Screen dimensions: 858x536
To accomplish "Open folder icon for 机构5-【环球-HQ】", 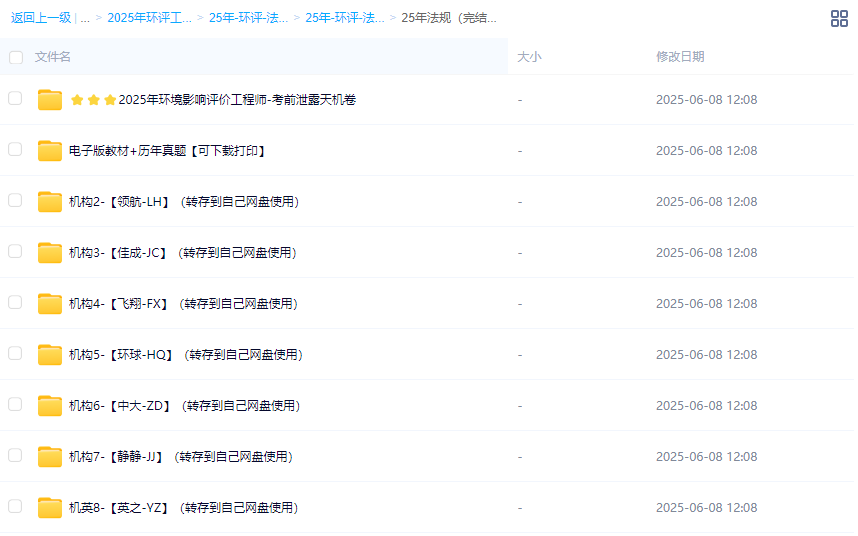I will click(x=50, y=354).
